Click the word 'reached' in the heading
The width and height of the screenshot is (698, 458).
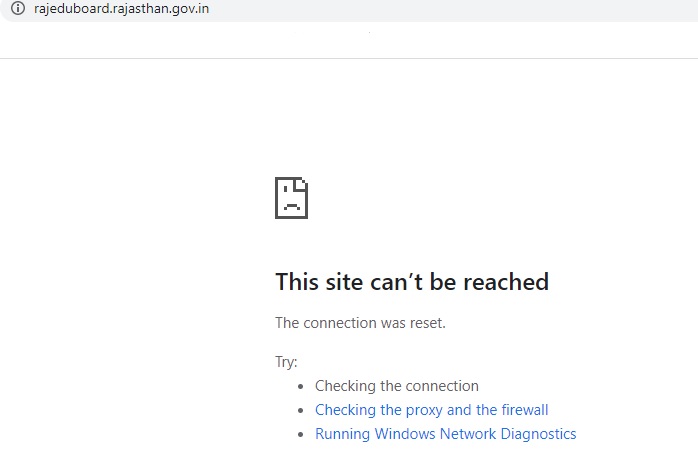tap(506, 282)
